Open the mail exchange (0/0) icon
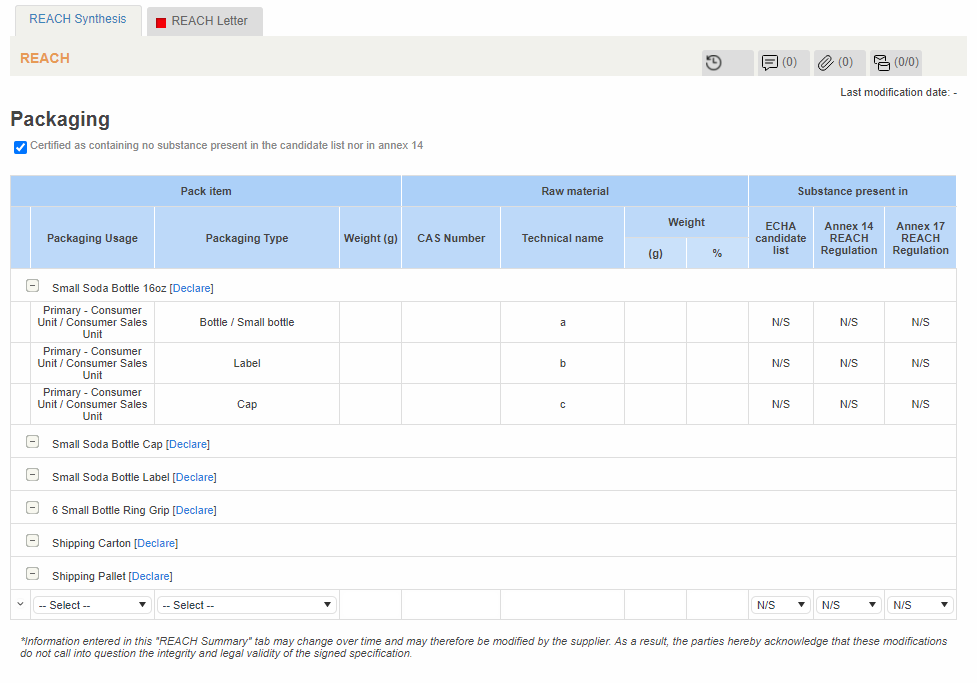Screen dimensions: 977x683 pos(889,62)
